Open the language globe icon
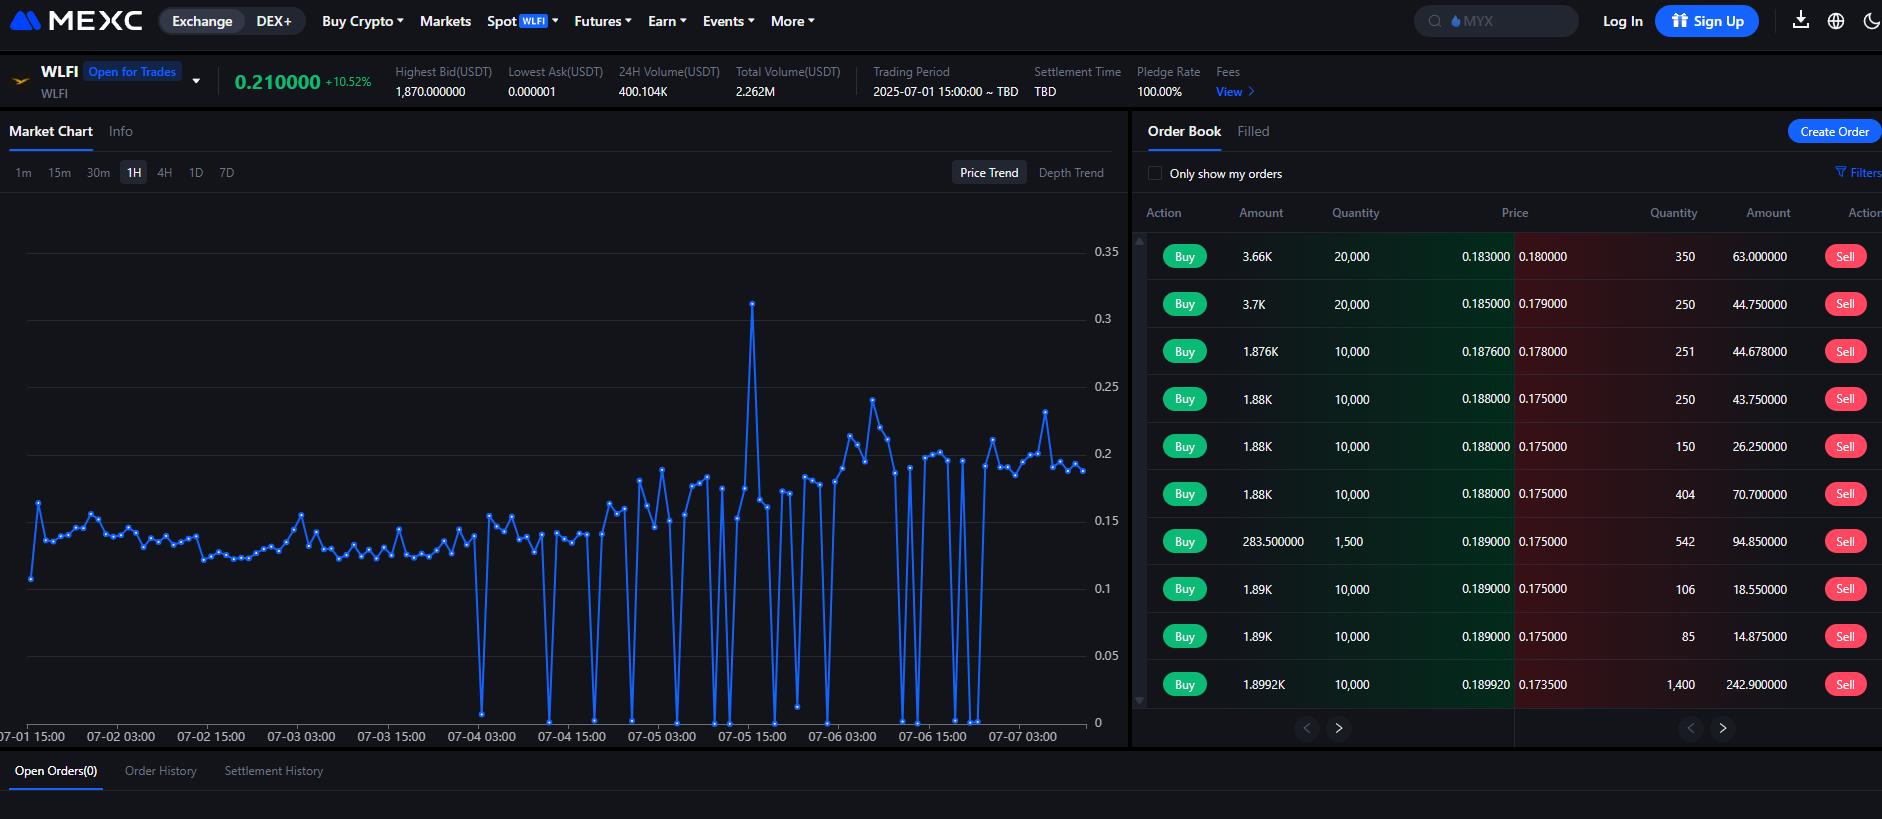Screen dimensions: 1882x819 click(1836, 21)
